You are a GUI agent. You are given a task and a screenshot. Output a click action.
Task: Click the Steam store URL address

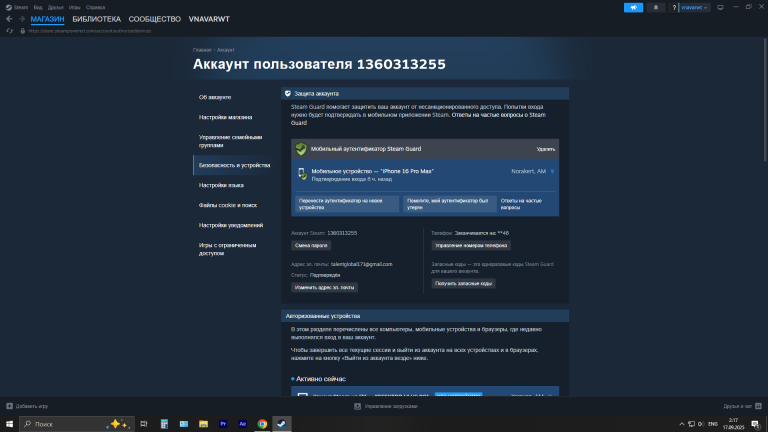point(90,31)
